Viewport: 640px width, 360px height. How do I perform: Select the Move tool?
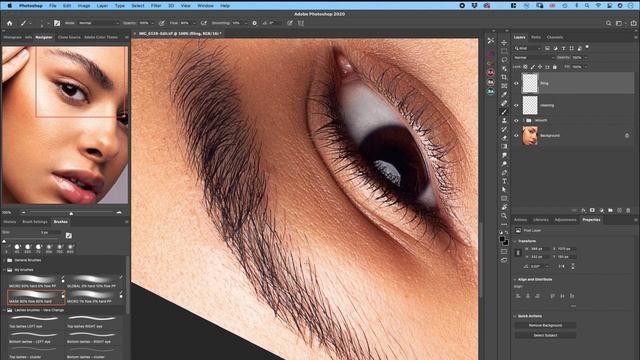504,42
